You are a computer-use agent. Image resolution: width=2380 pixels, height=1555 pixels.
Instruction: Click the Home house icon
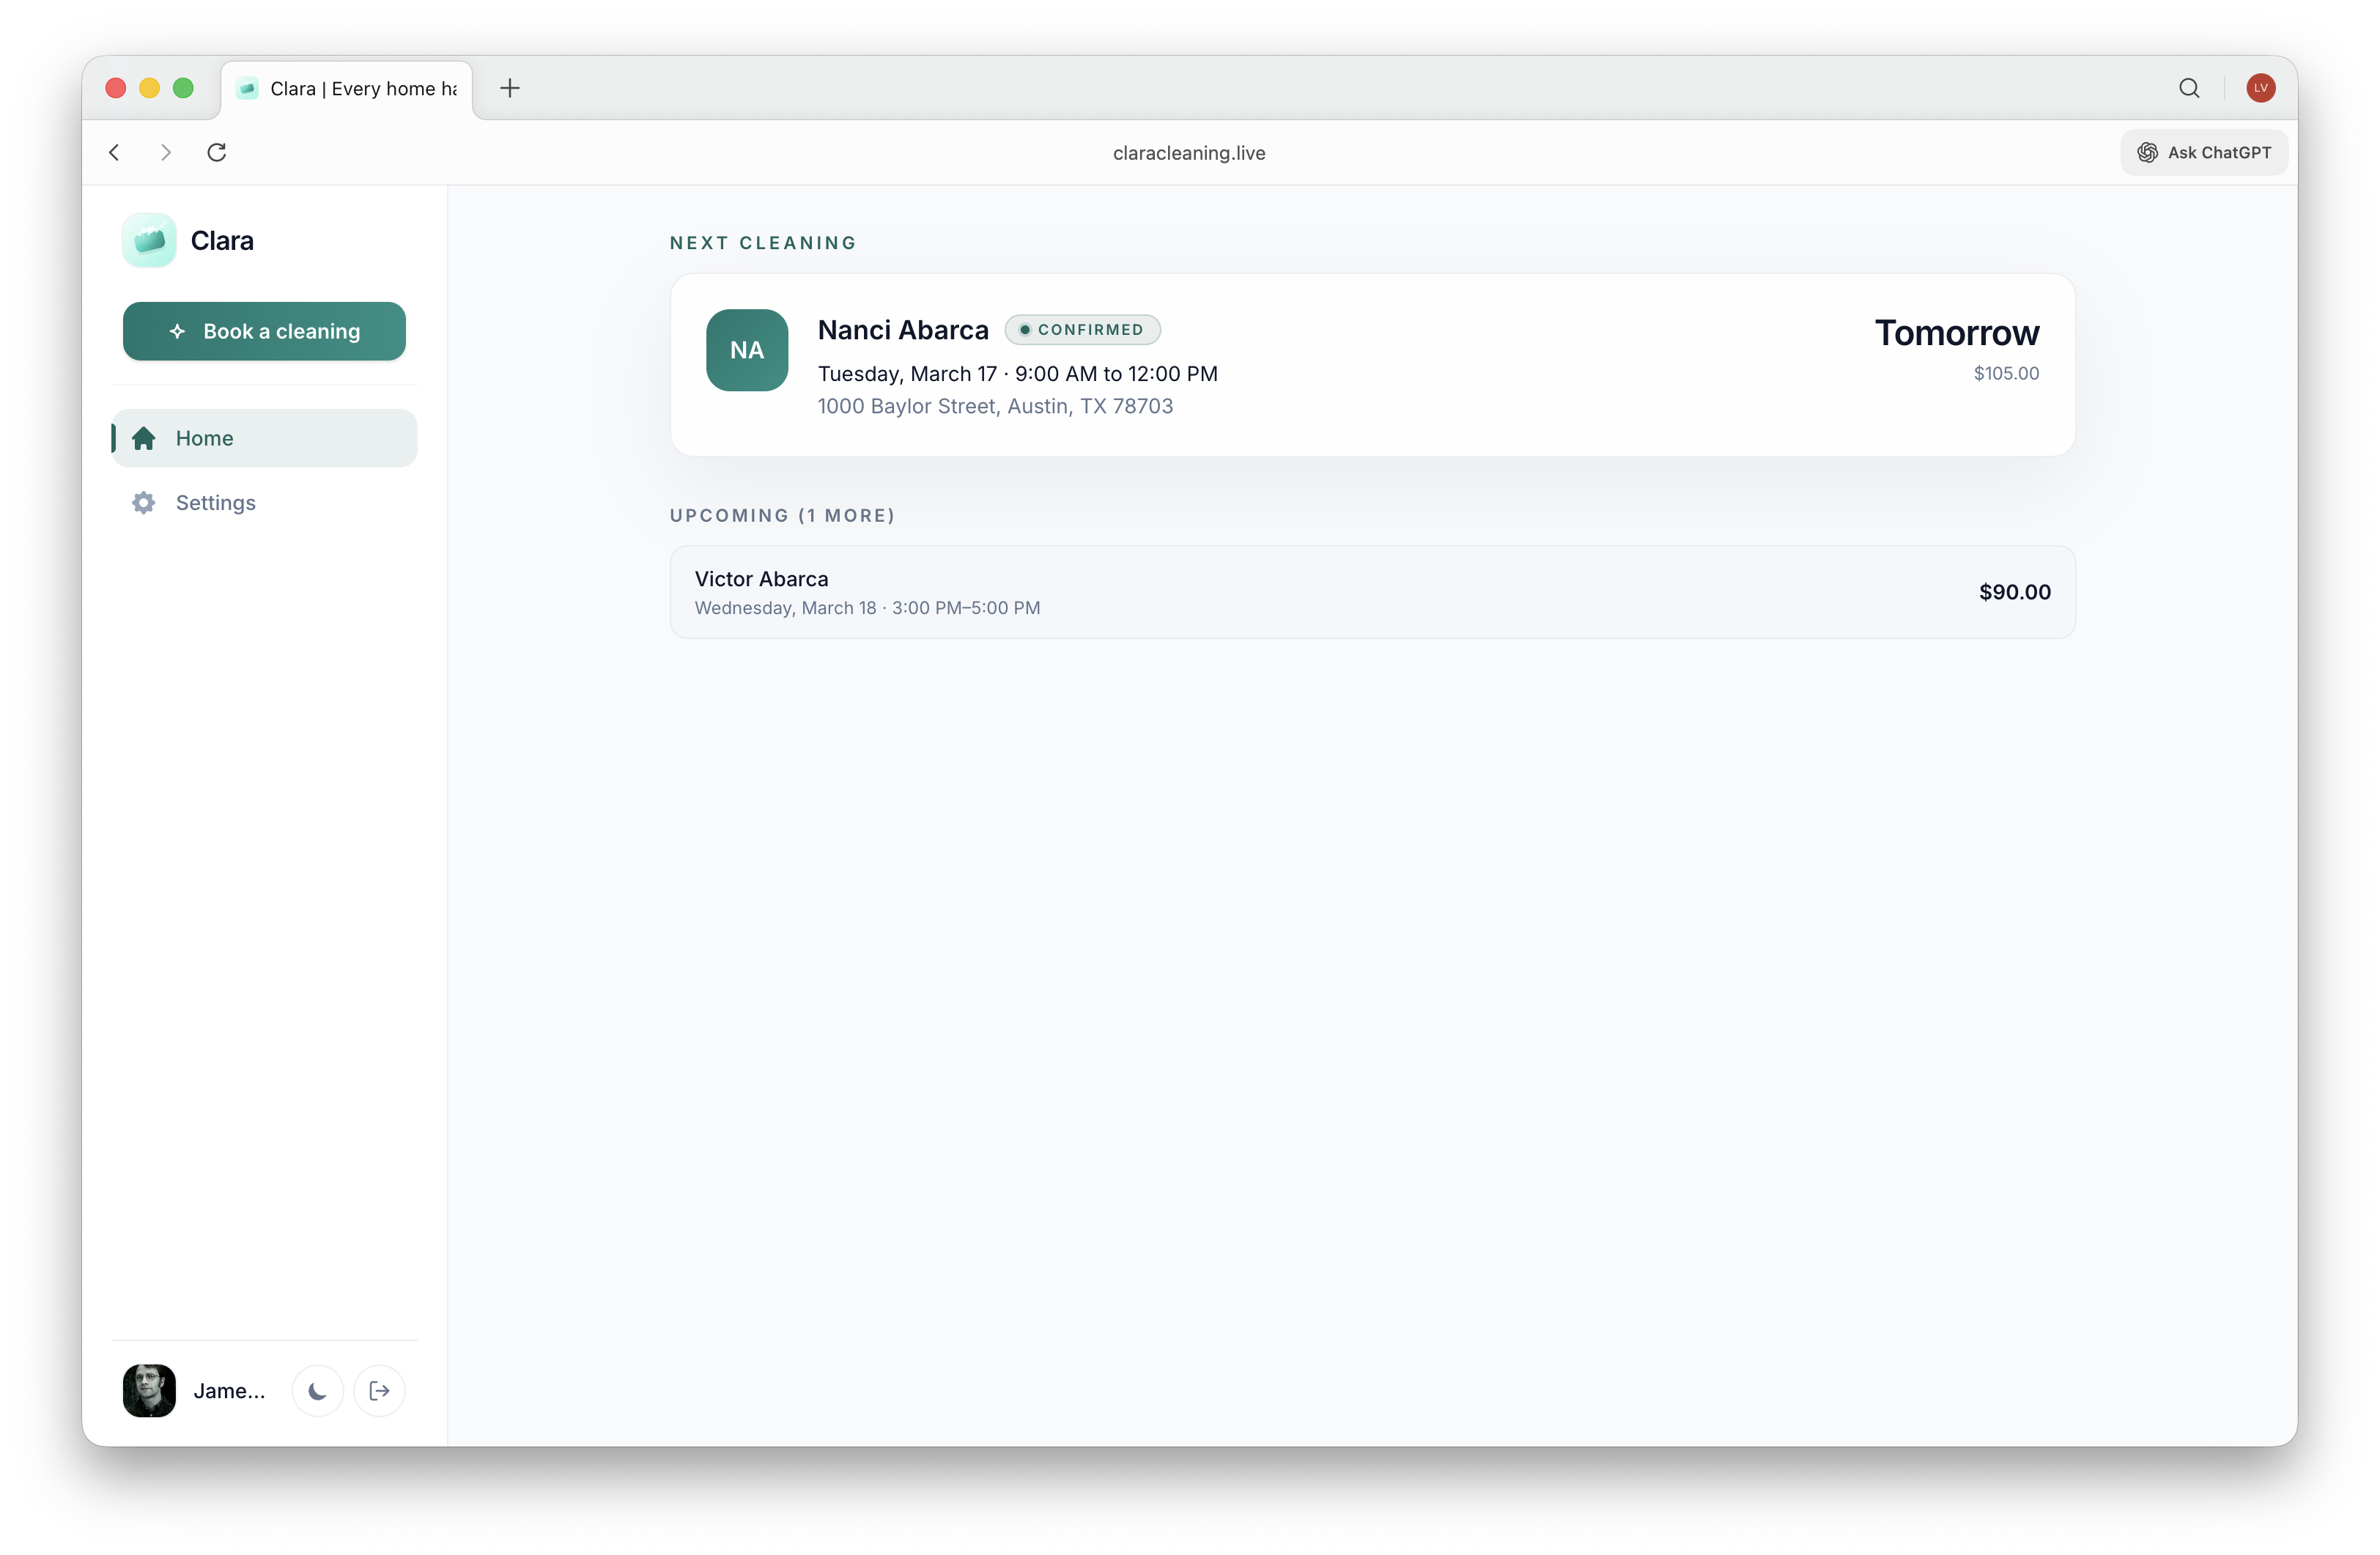144,438
